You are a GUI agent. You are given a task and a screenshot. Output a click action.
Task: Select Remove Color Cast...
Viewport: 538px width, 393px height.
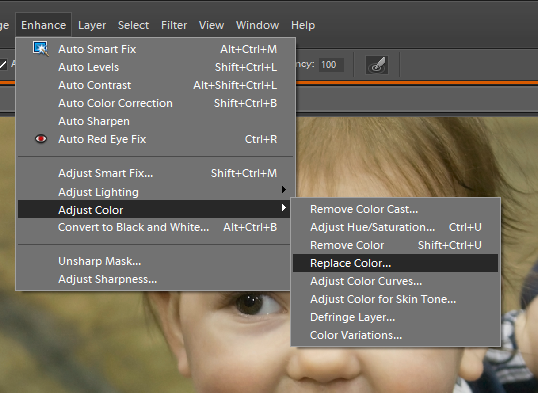click(x=395, y=209)
